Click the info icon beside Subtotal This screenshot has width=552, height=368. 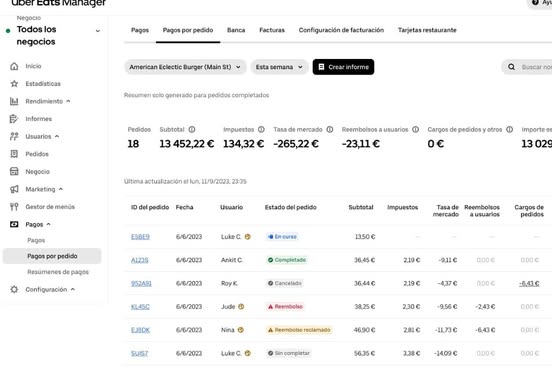click(192, 130)
